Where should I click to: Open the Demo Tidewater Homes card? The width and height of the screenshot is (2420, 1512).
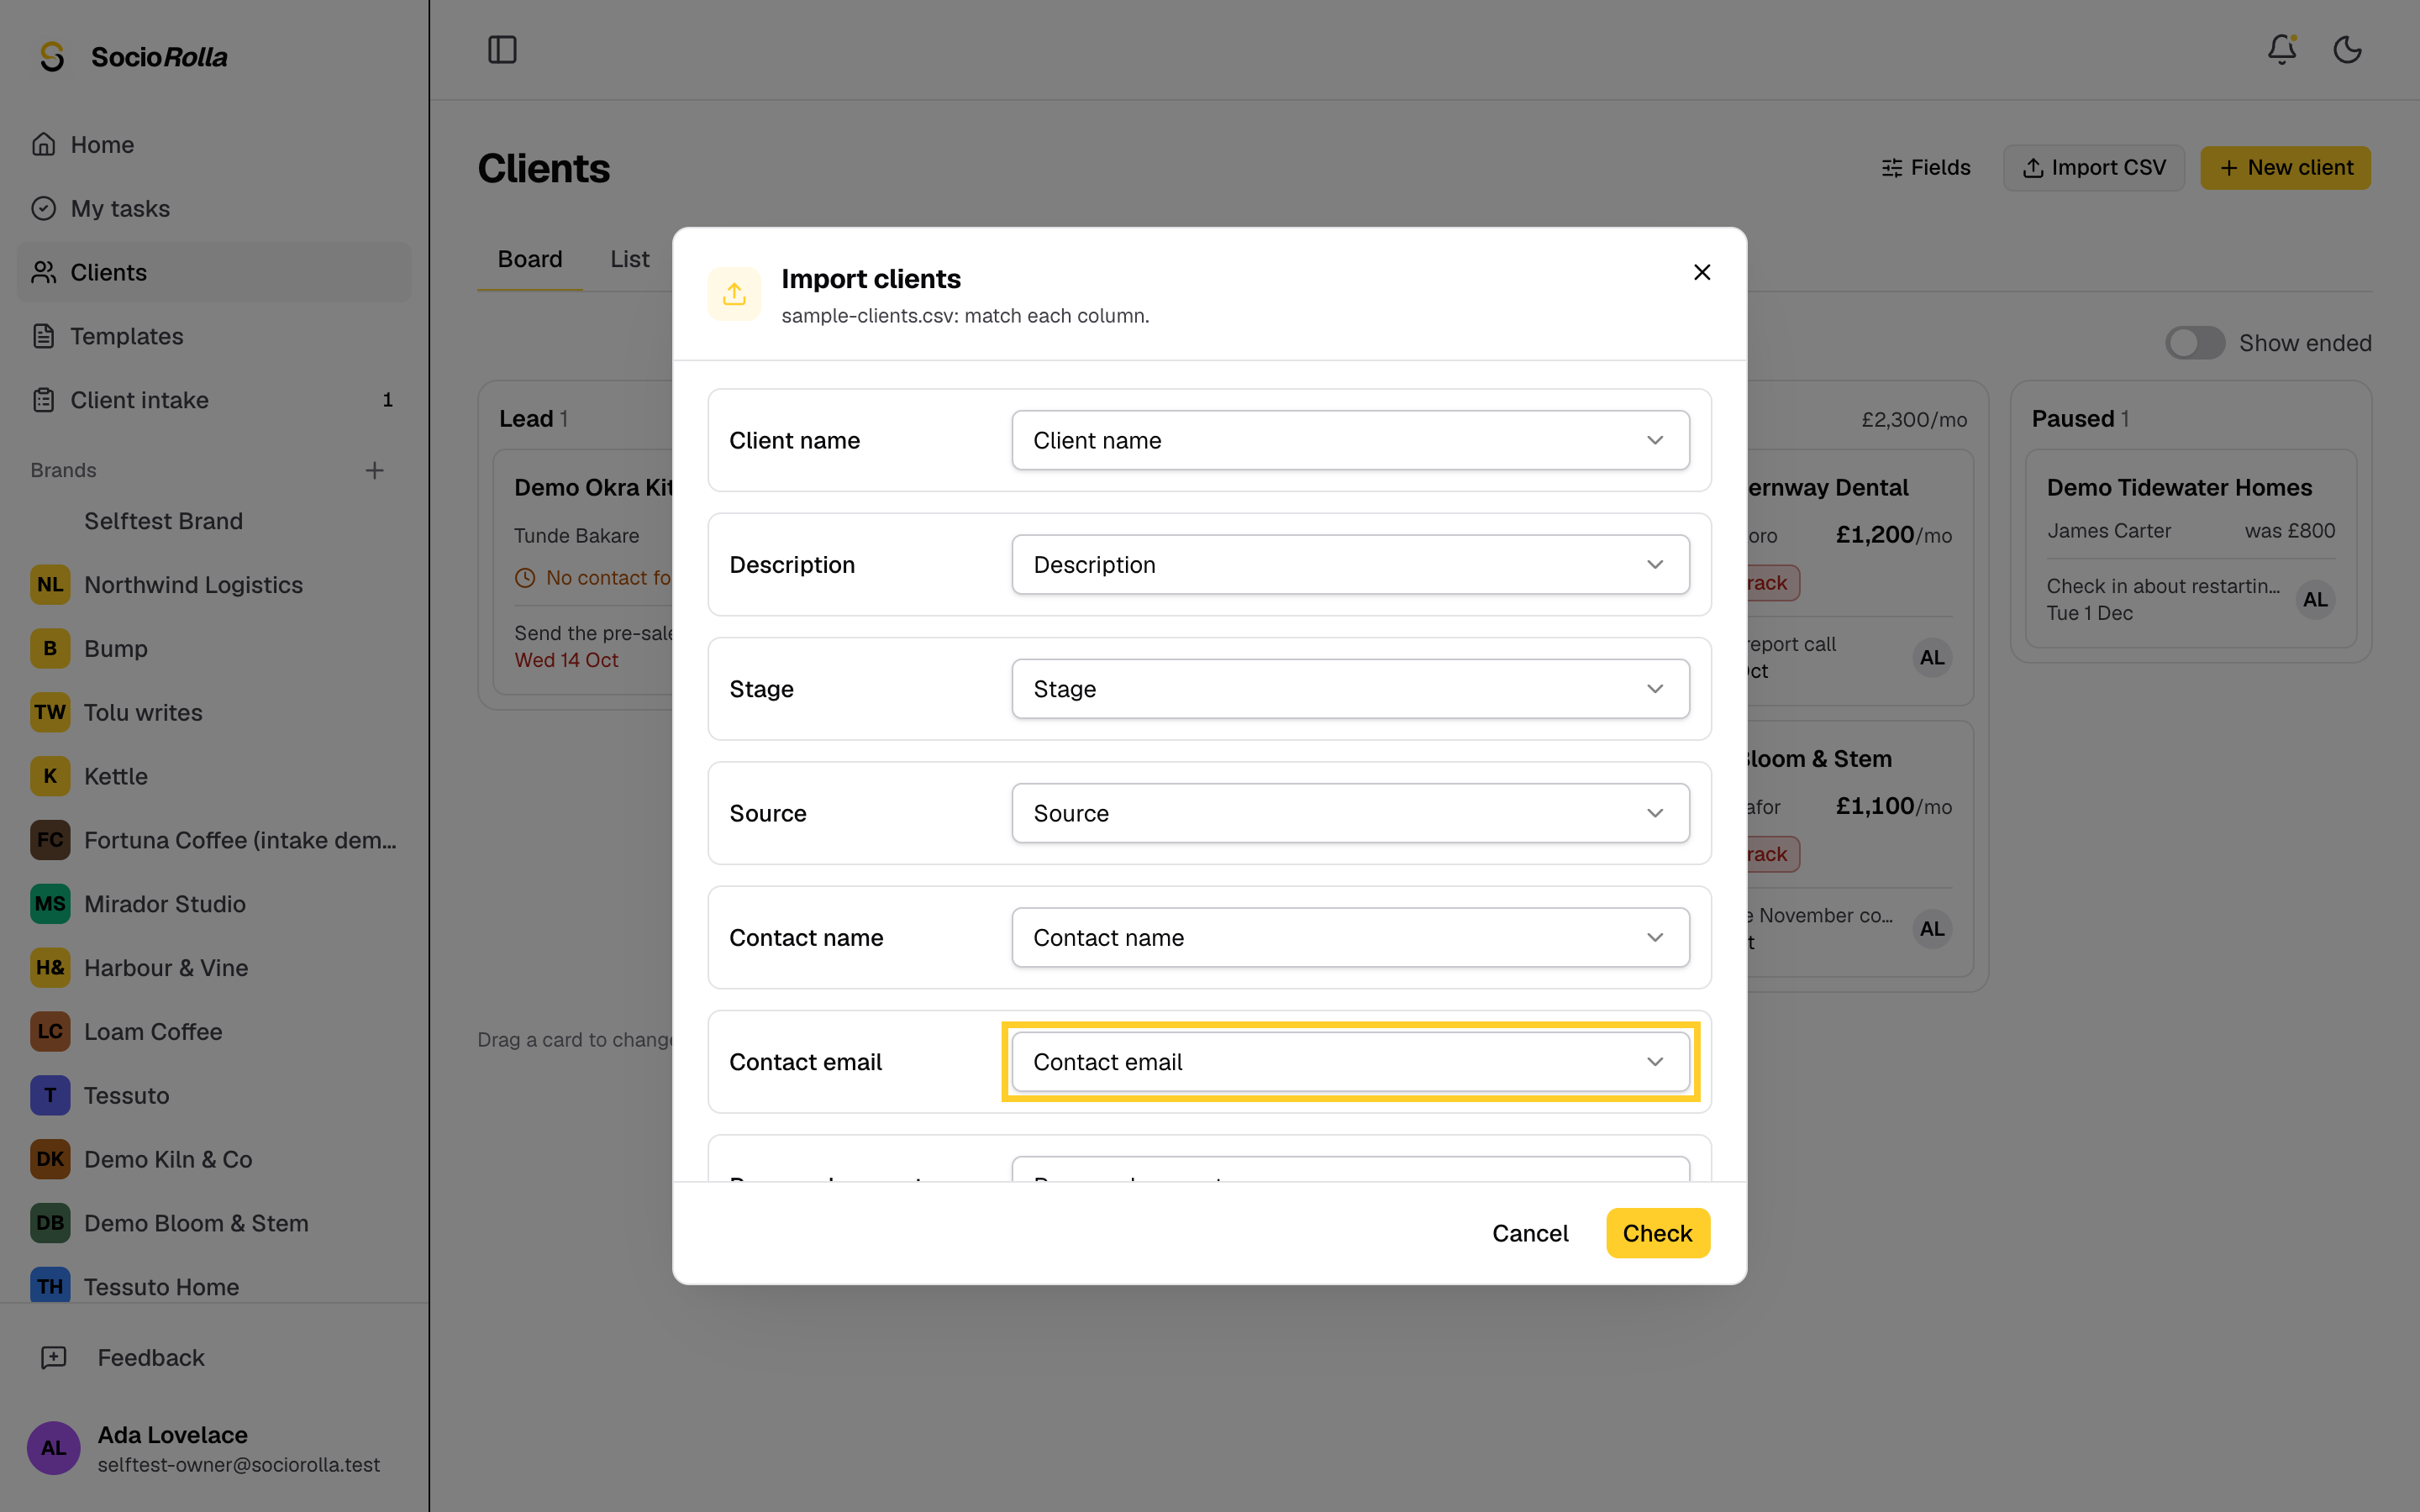(x=2190, y=548)
